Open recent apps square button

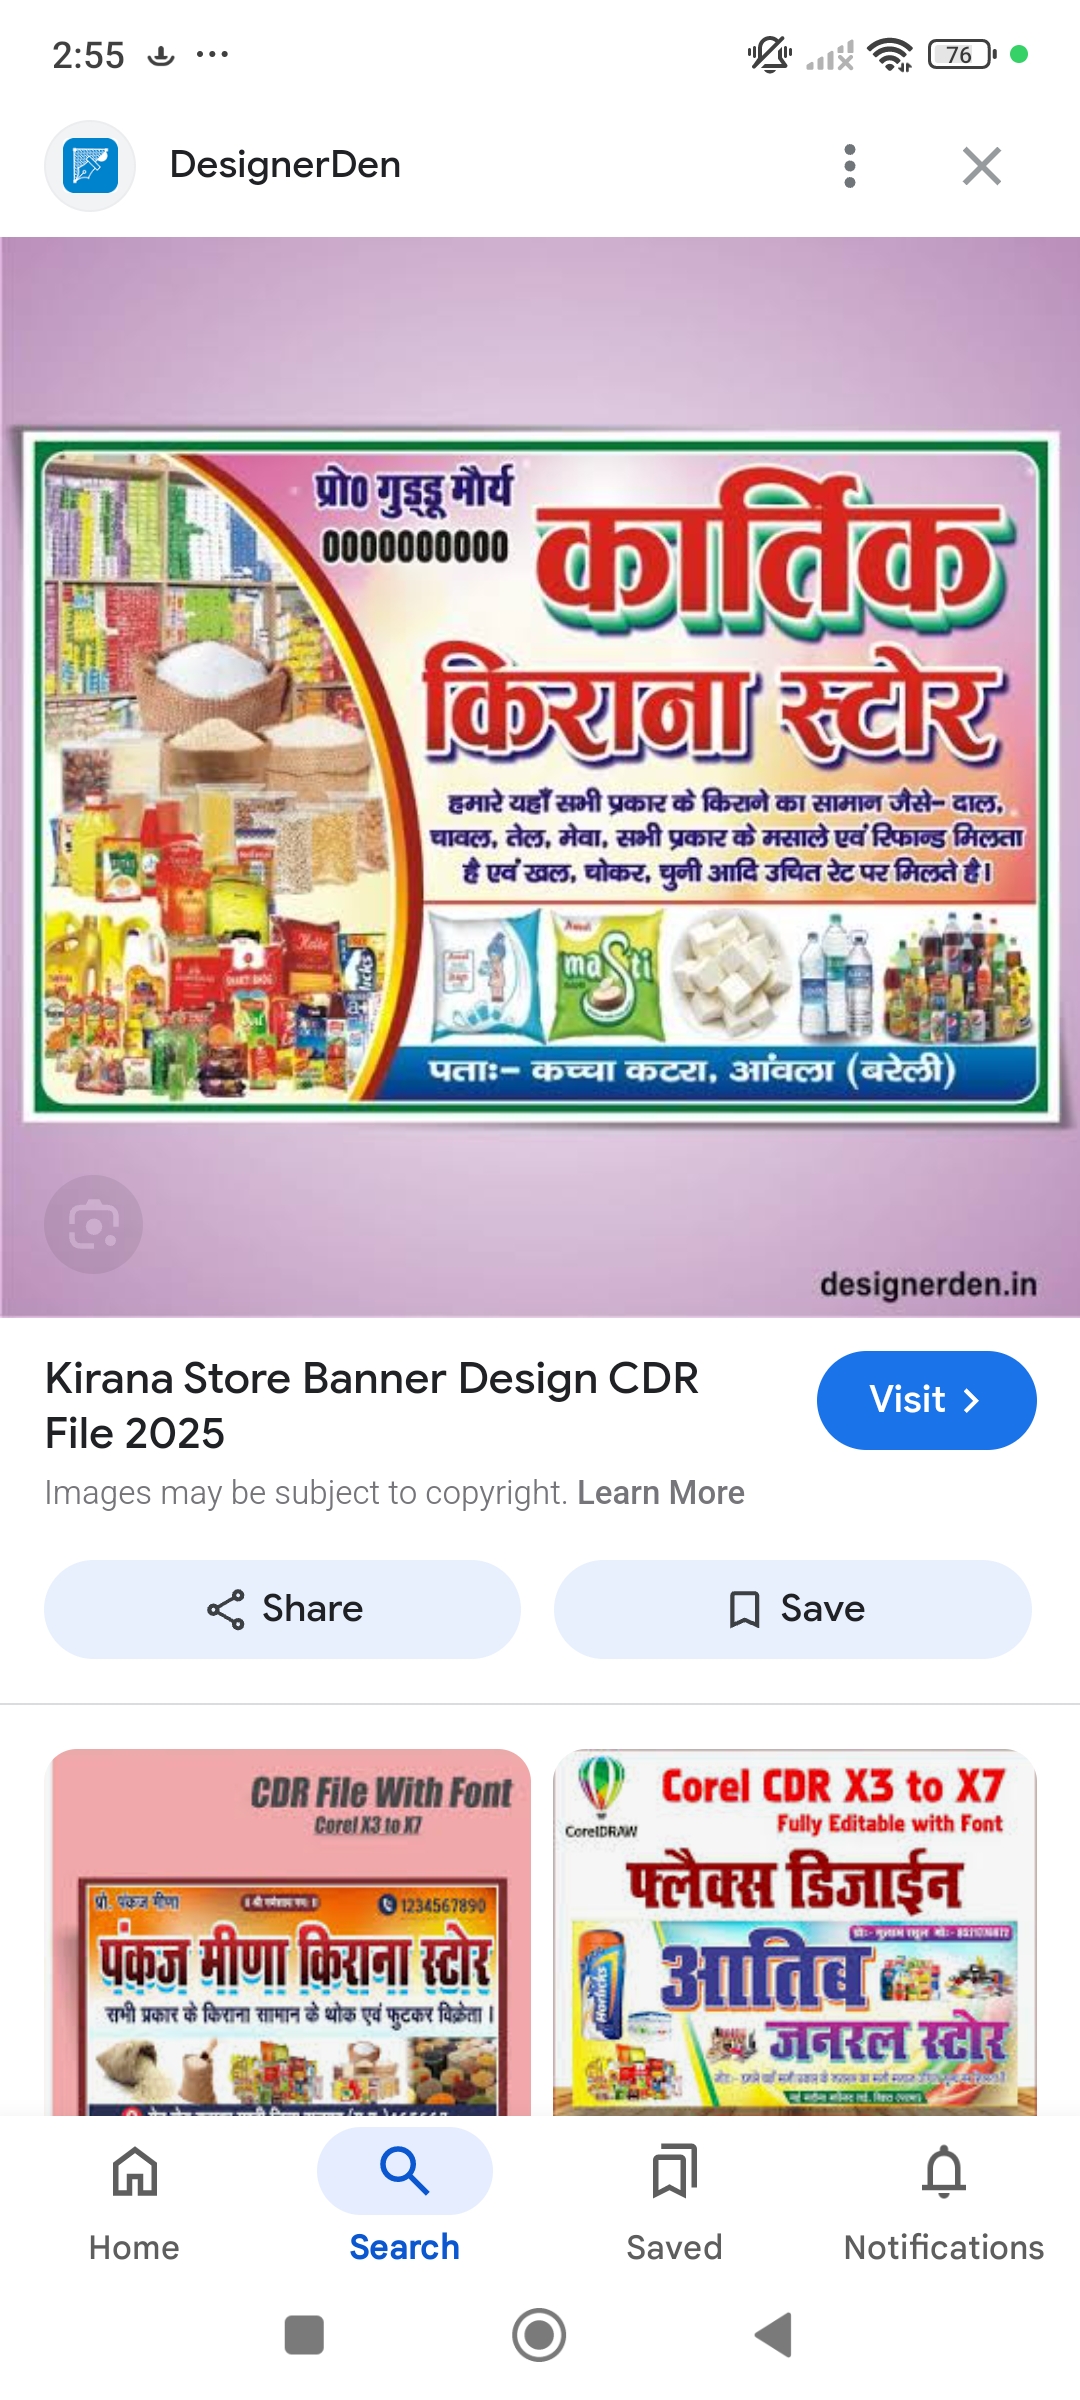[304, 2335]
